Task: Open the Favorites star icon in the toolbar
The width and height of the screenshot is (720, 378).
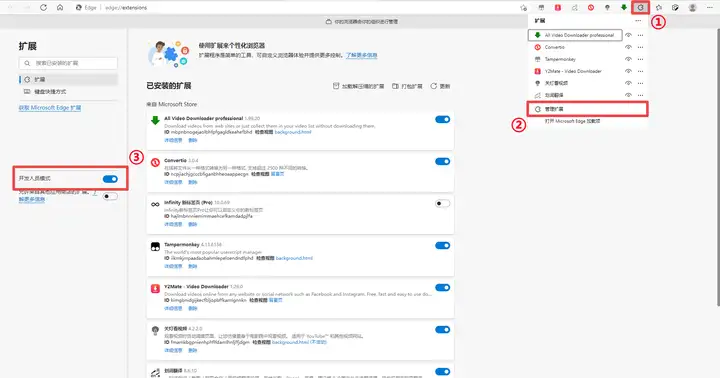Action: tap(659, 7)
